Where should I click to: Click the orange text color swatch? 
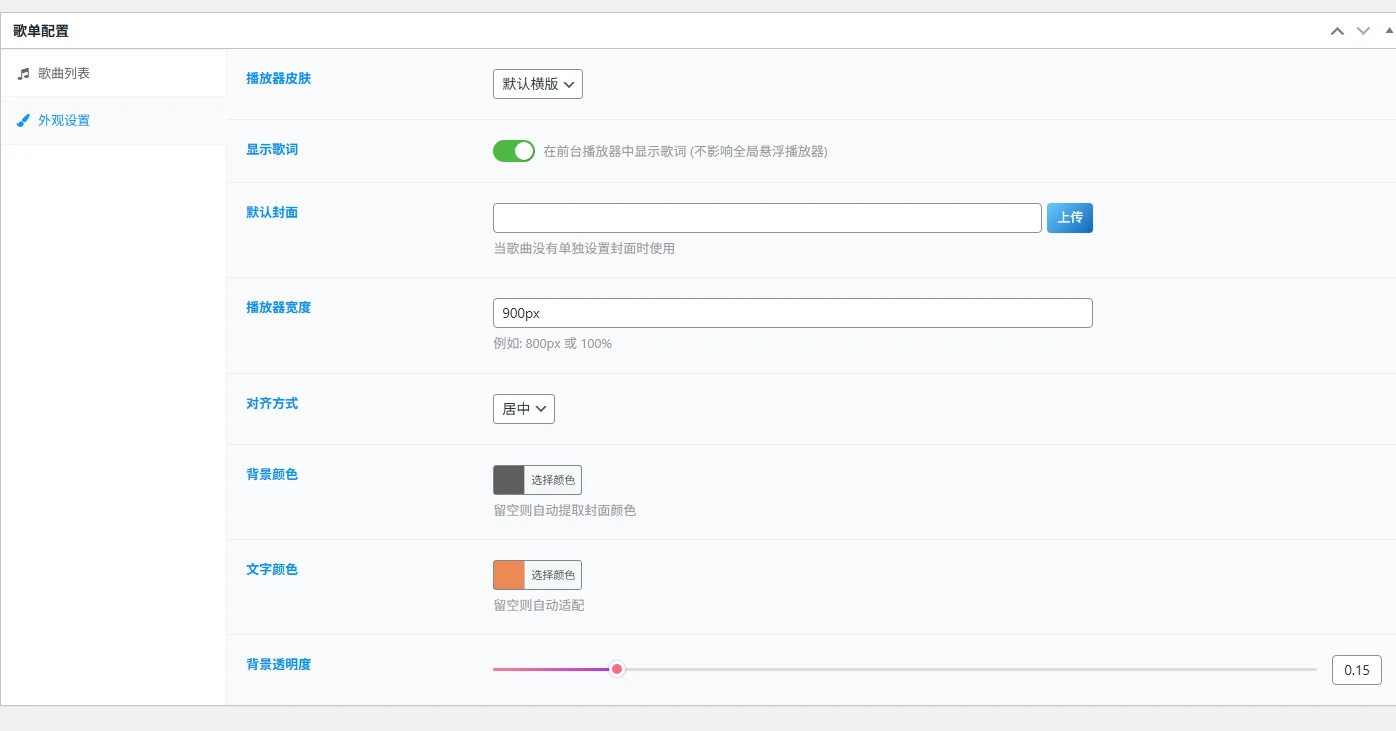tap(507, 574)
